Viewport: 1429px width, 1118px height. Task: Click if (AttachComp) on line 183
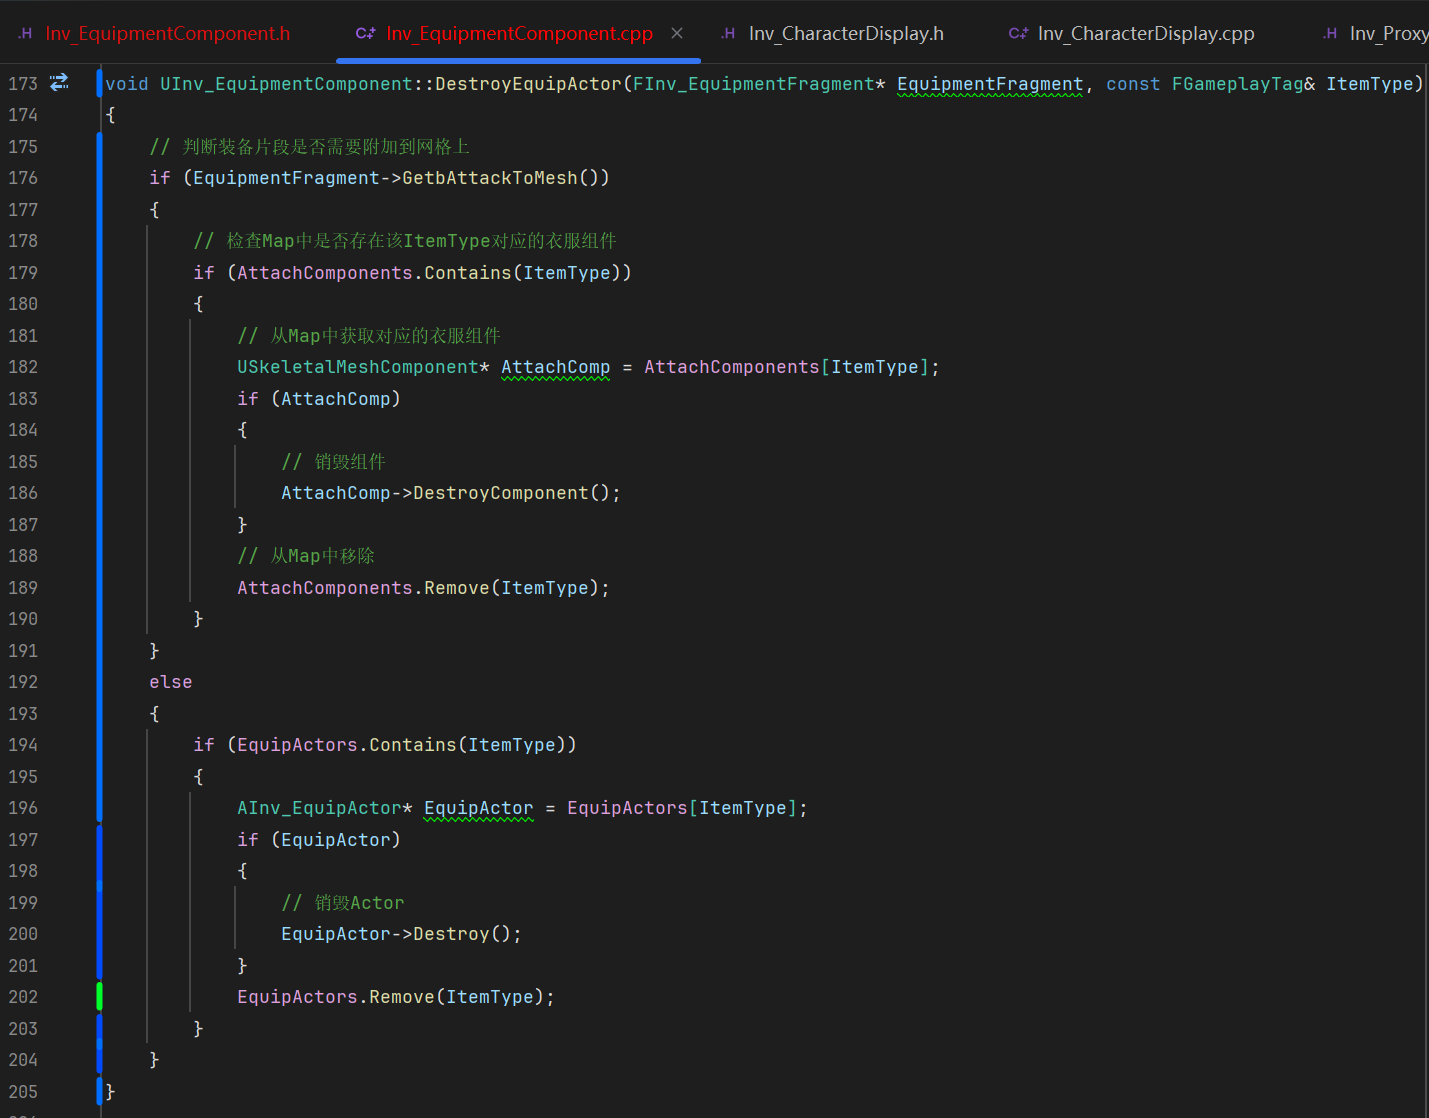coord(319,399)
